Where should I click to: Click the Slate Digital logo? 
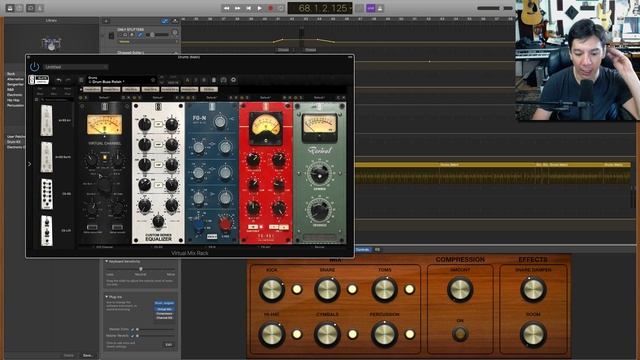(39, 80)
